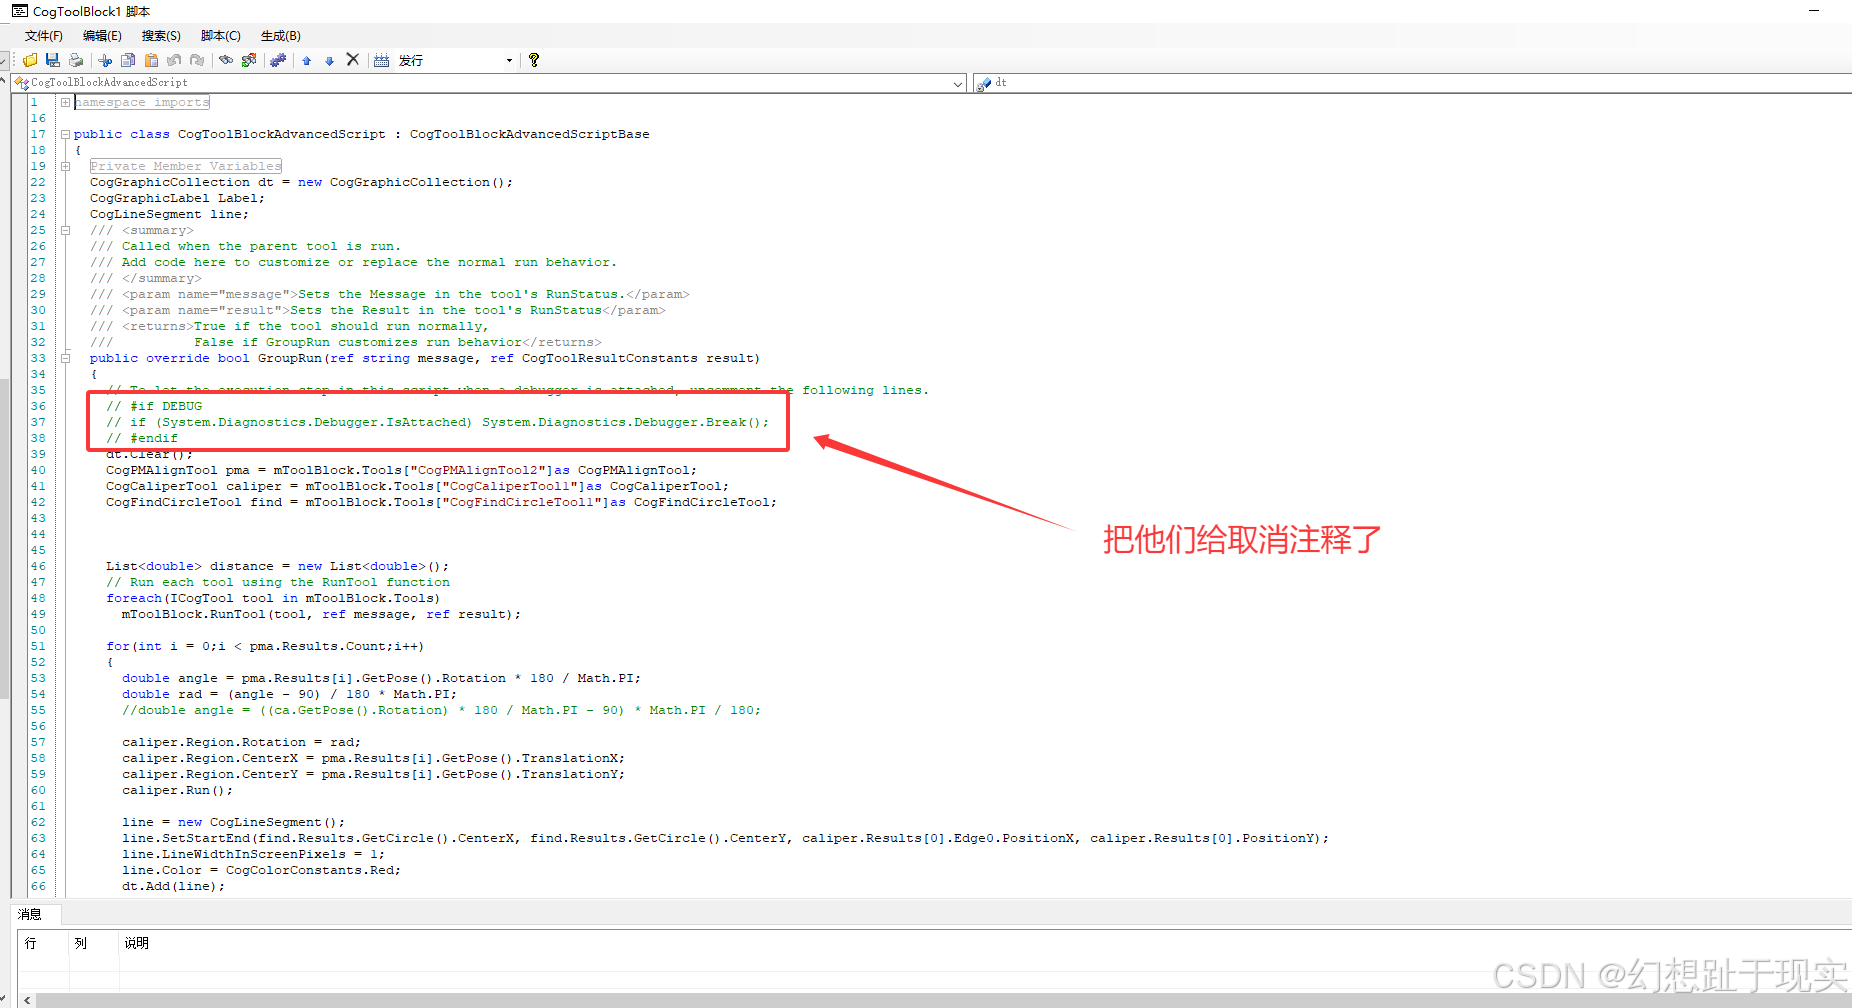
Task: Open the 发行 build configuration dropdown
Action: click(x=509, y=60)
